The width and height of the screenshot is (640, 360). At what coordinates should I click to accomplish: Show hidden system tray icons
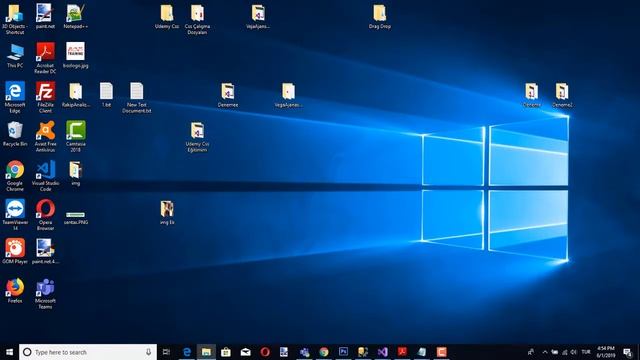pos(544,352)
